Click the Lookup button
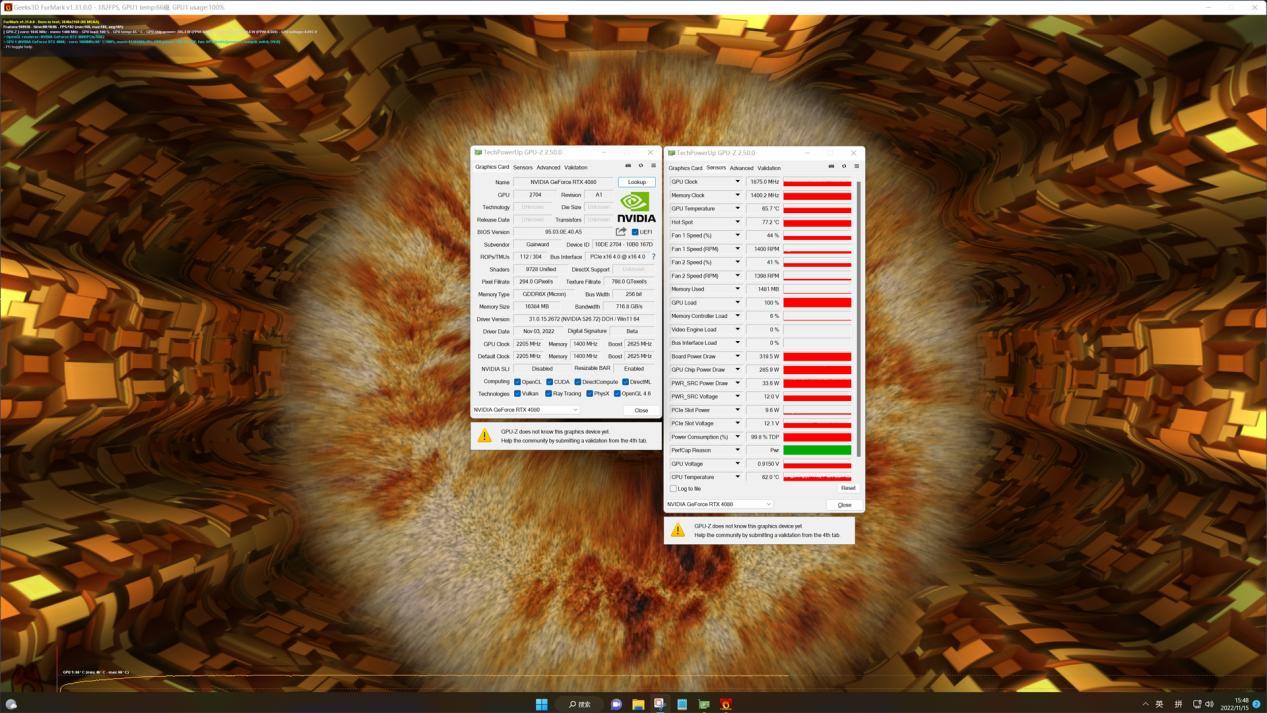This screenshot has width=1267, height=713. 635,182
